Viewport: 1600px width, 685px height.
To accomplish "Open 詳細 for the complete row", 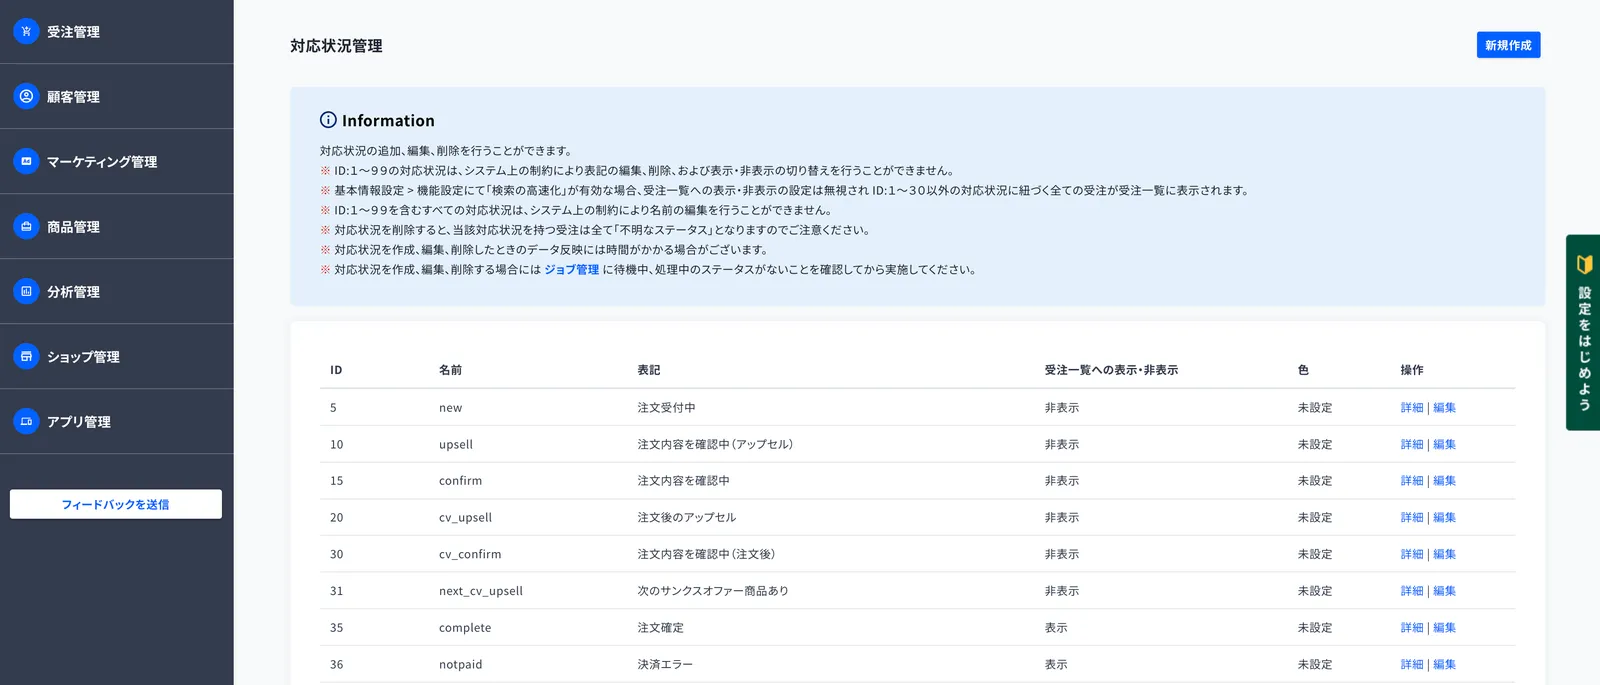I will pyautogui.click(x=1412, y=628).
